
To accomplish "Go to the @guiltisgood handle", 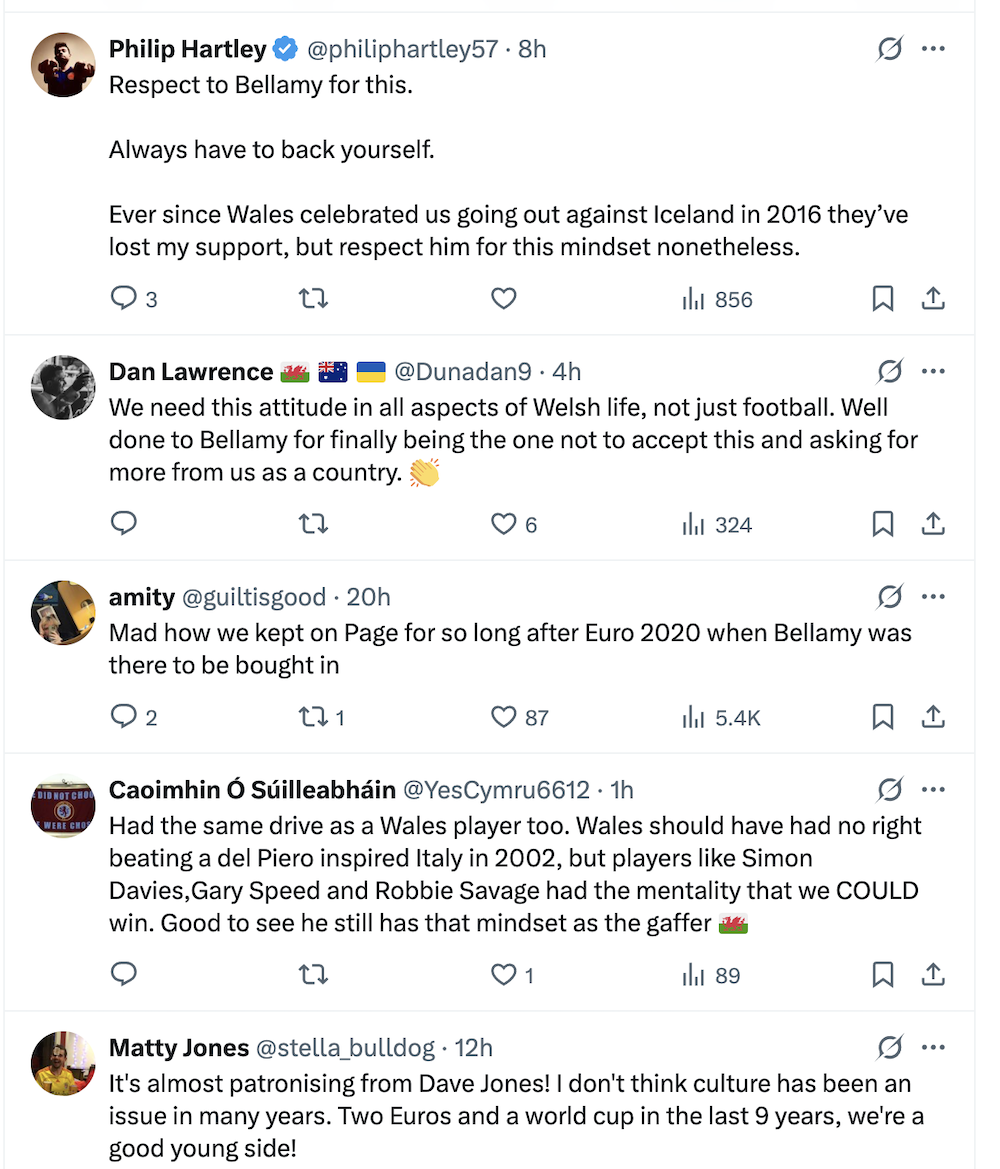I will pos(254,597).
